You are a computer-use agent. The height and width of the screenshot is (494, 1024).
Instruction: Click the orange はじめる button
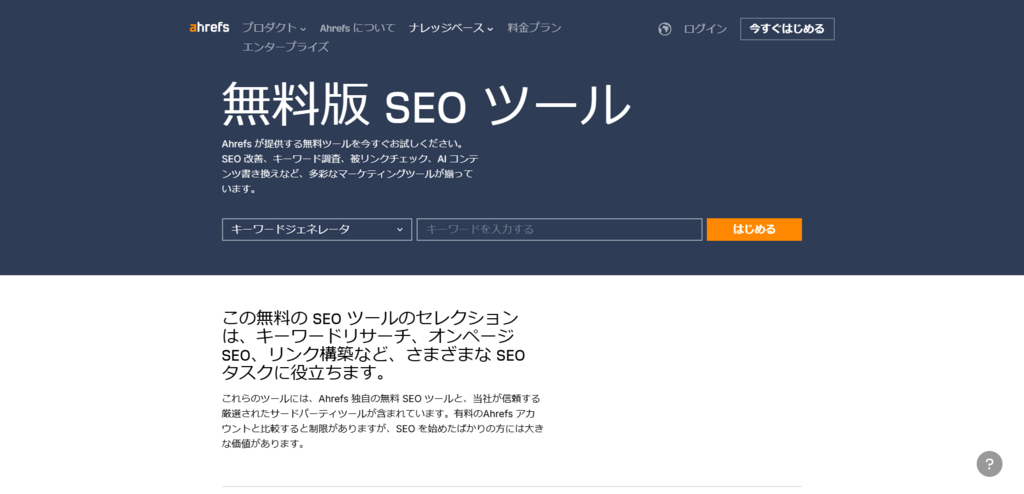click(x=754, y=229)
